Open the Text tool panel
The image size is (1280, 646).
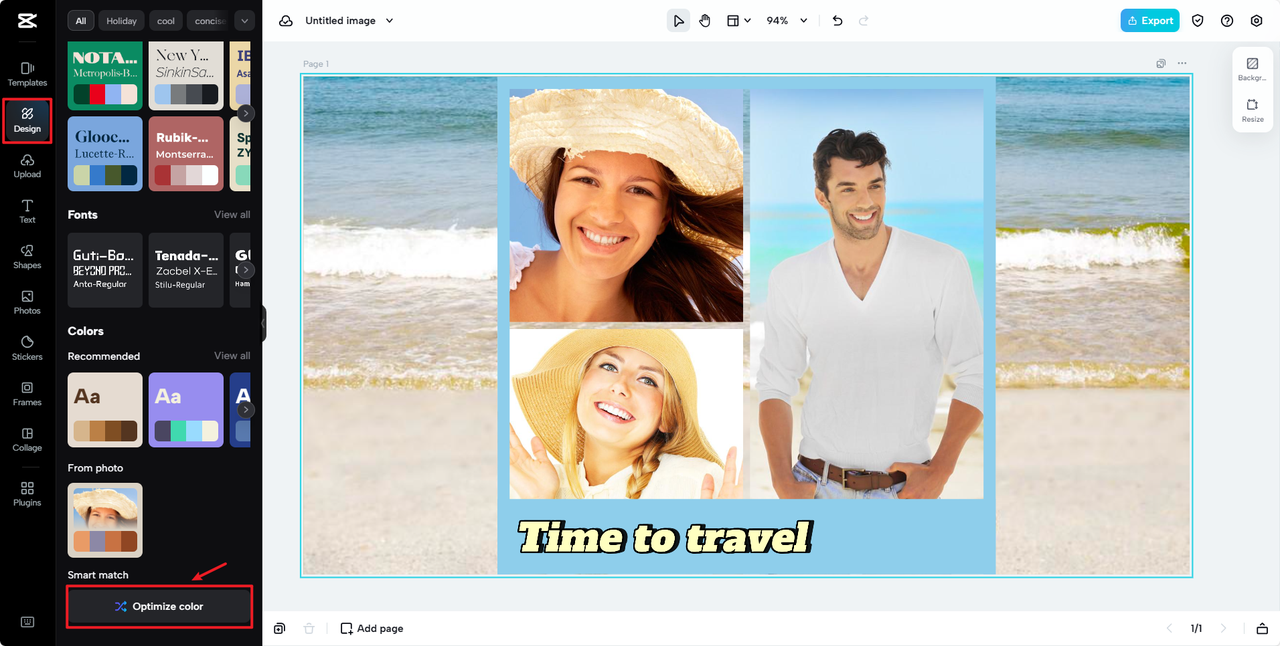tap(27, 211)
